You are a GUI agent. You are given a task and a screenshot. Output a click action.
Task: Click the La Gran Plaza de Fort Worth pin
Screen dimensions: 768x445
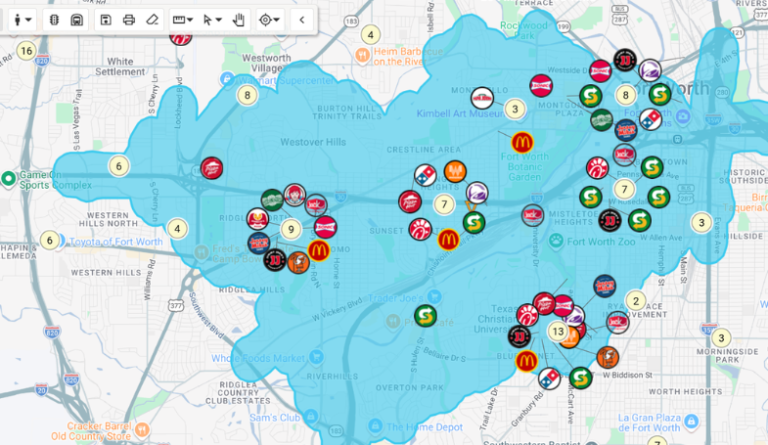tap(691, 421)
